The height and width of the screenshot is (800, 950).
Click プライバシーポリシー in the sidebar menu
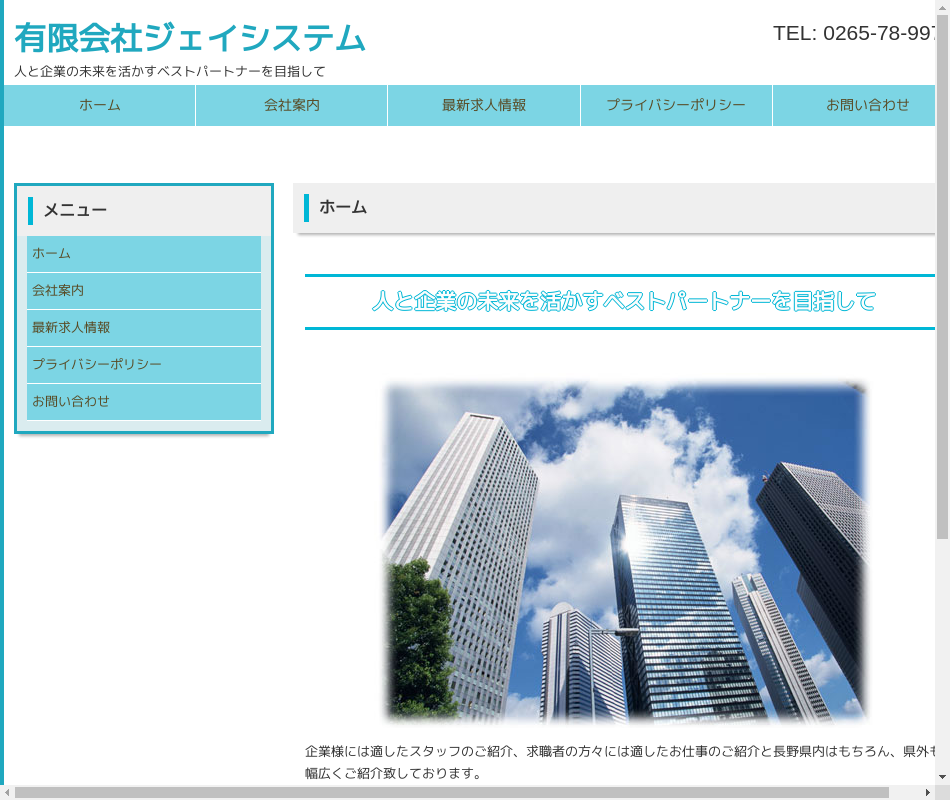point(144,365)
